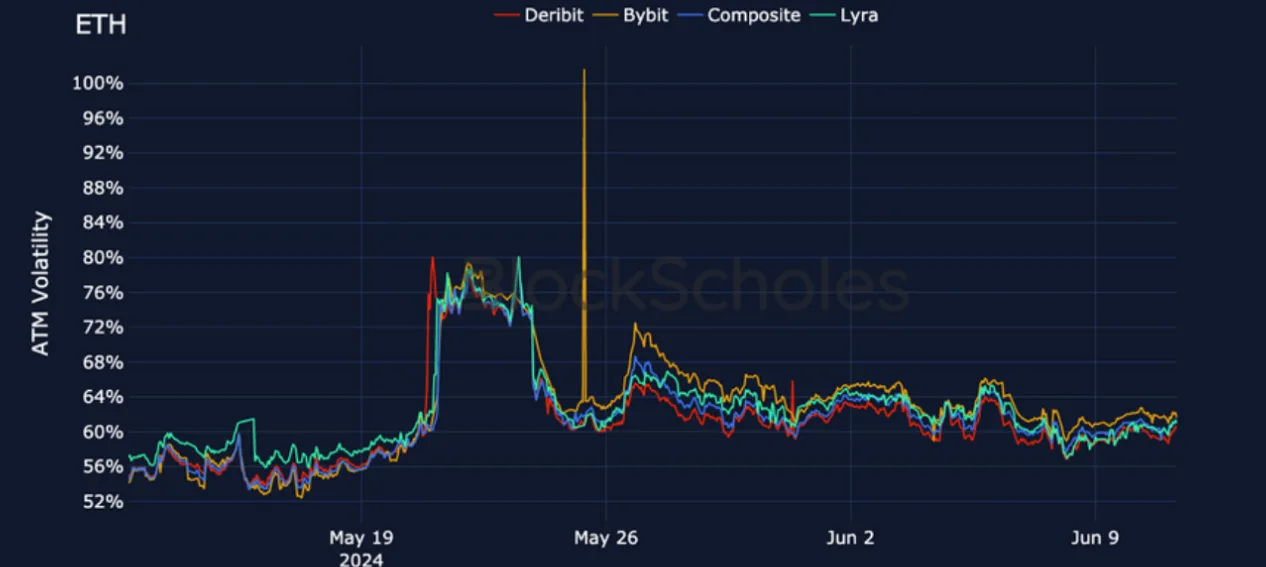Click the 72% y-axis tick label
The height and width of the screenshot is (567, 1266).
pos(102,327)
